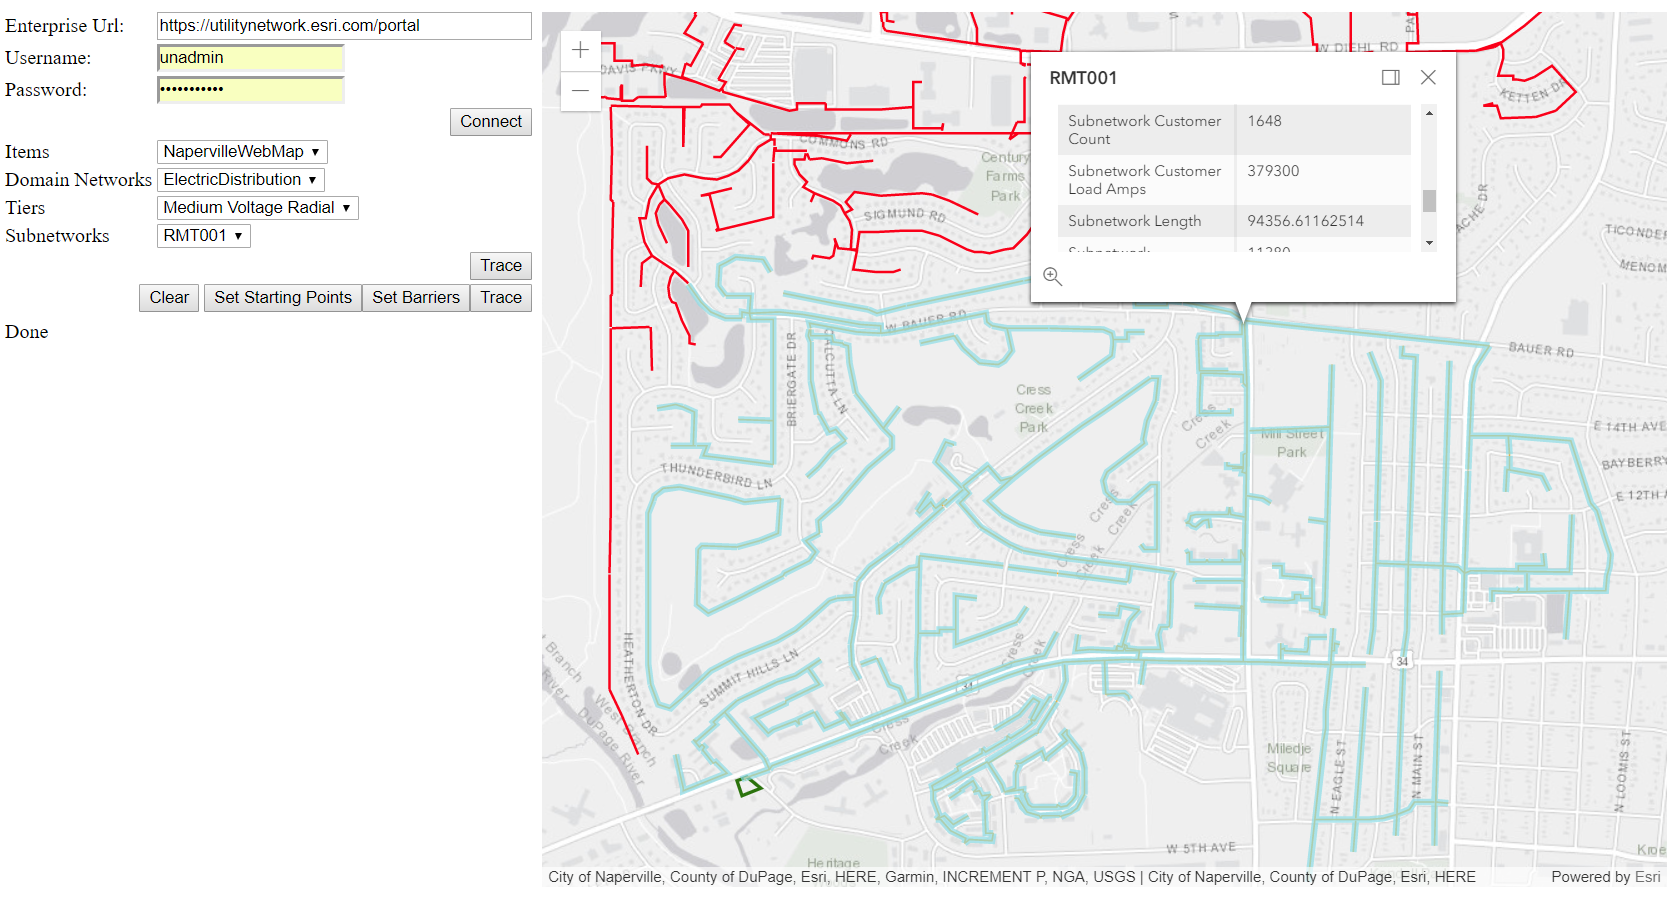Click the Enterprise Url label
This screenshot has width=1667, height=903.
pyautogui.click(x=65, y=26)
